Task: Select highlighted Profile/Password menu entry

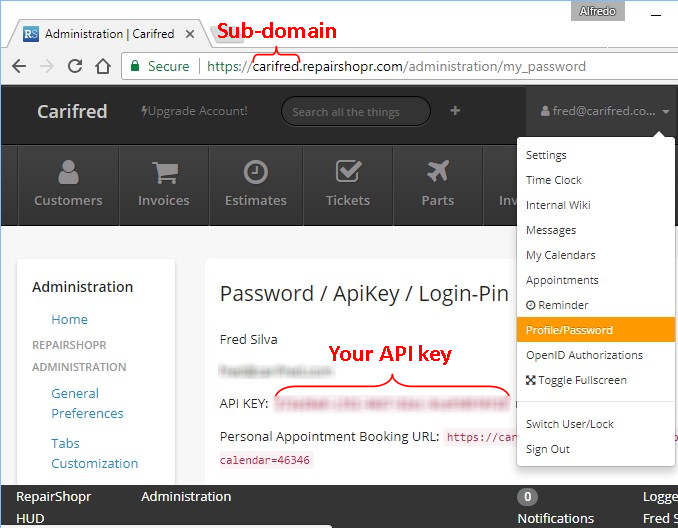Action: pos(596,330)
